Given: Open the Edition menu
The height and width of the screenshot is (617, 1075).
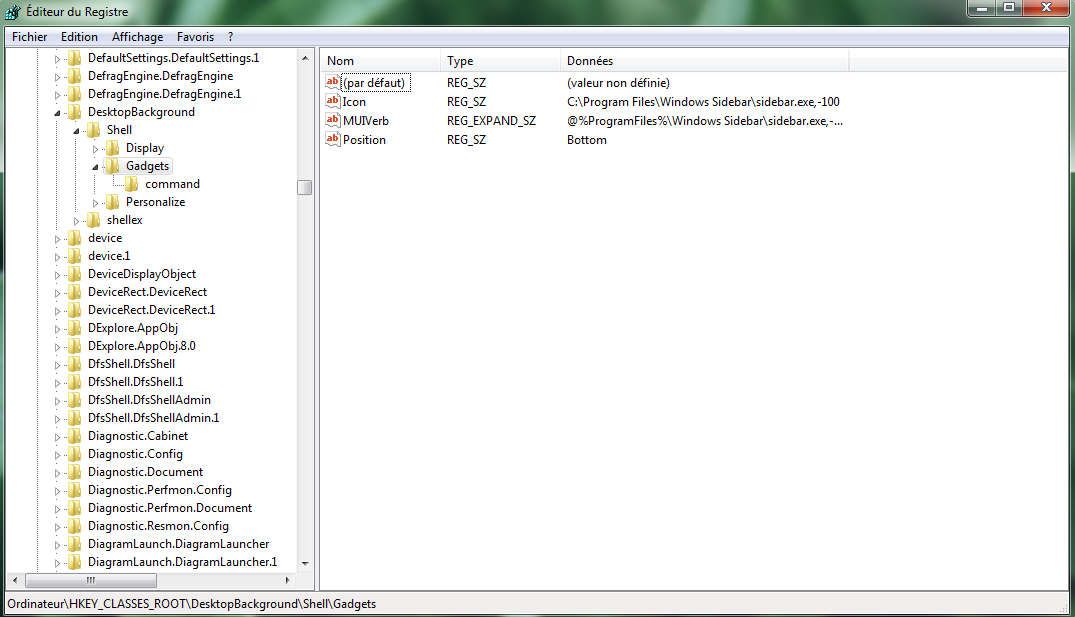Looking at the screenshot, I should (x=79, y=37).
